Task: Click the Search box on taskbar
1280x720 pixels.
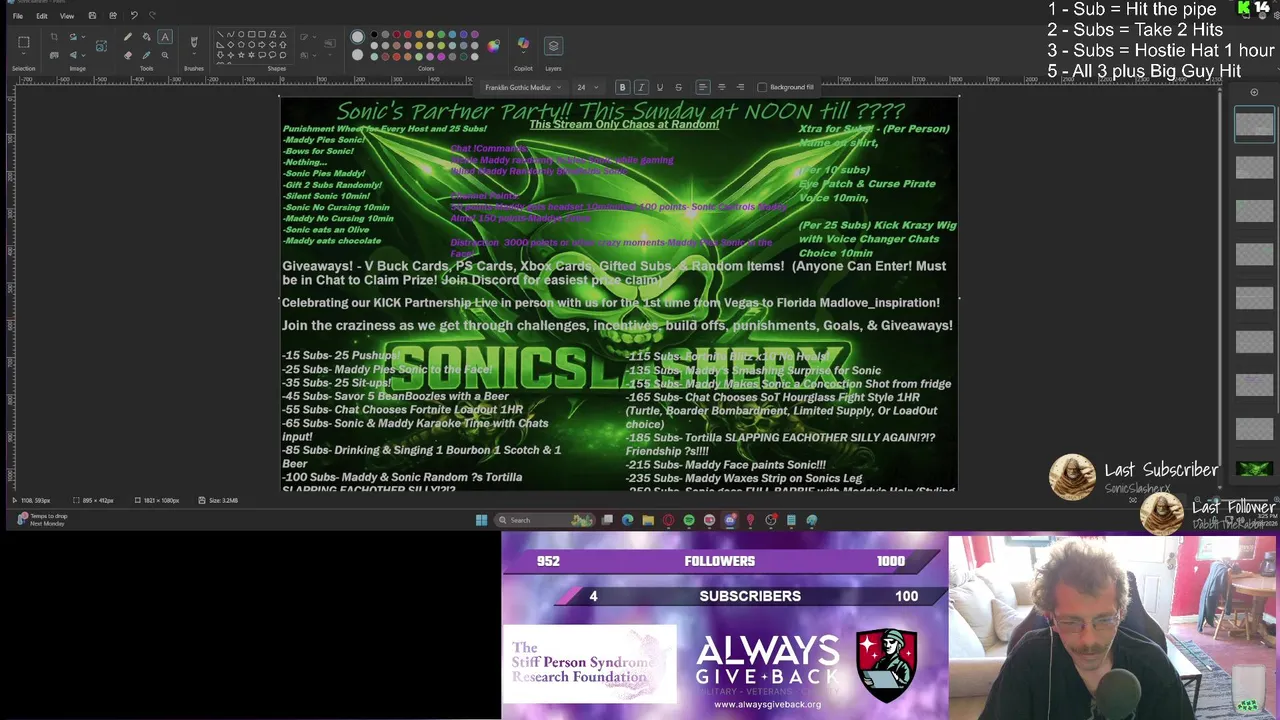Action: (x=545, y=520)
